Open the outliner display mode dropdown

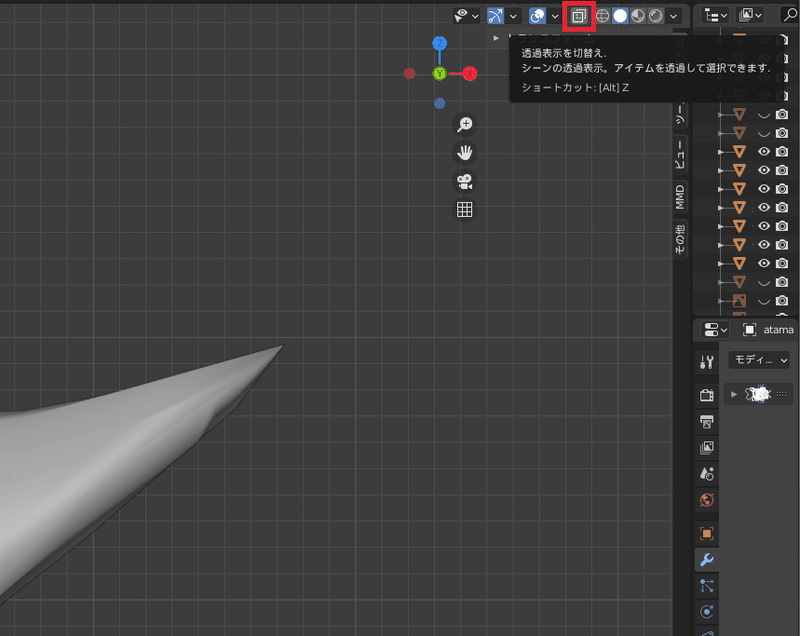coord(750,16)
